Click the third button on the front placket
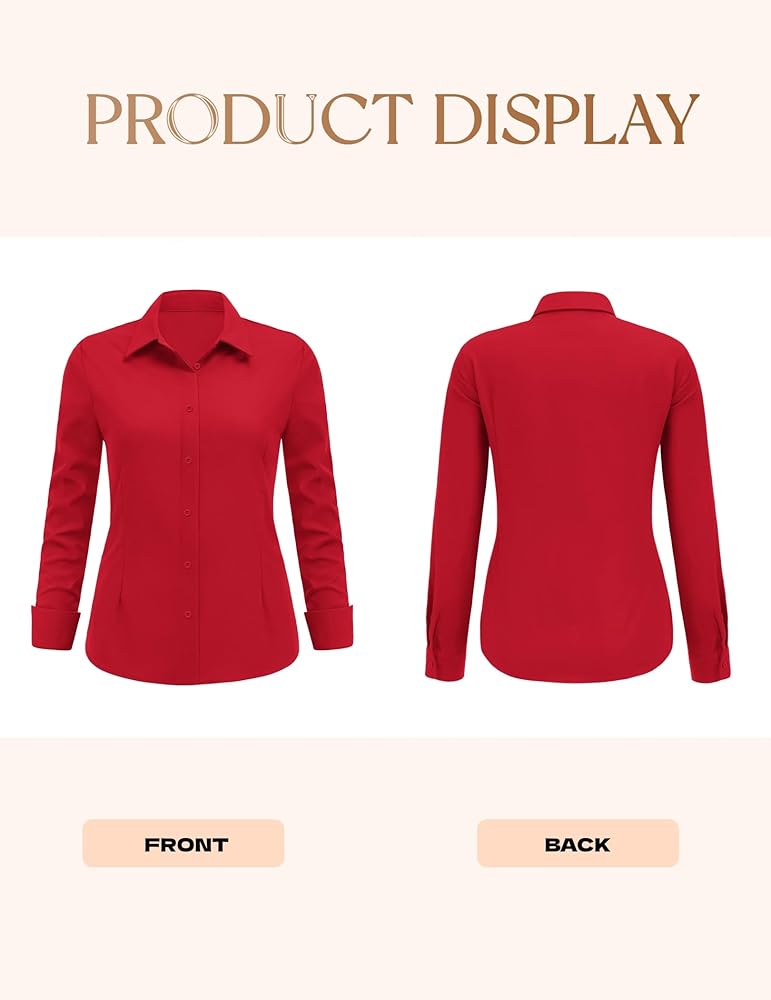Viewport: 771px width, 1000px height. (189, 459)
